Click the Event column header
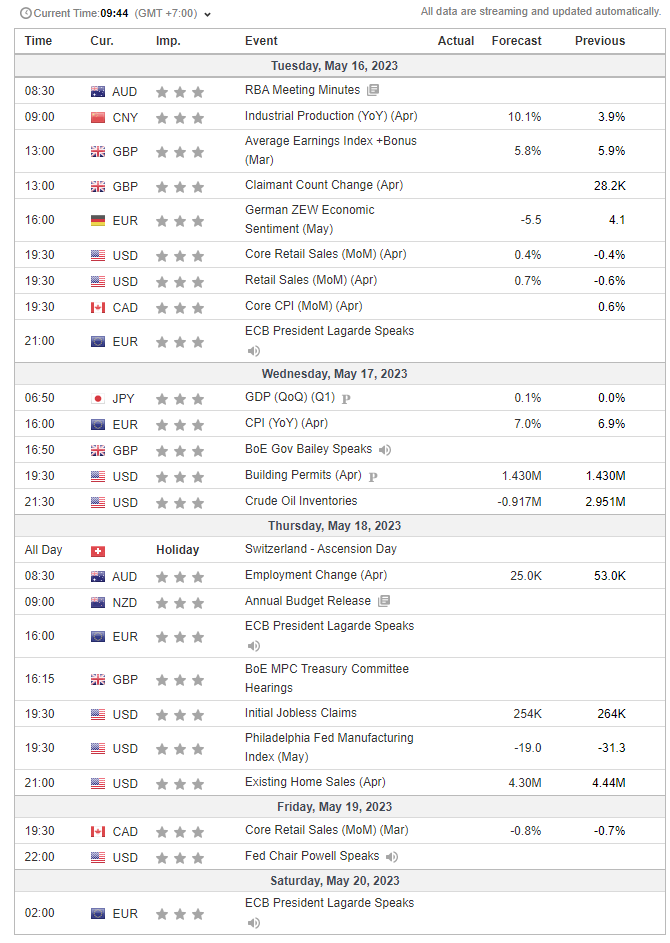The image size is (670, 943). 261,41
